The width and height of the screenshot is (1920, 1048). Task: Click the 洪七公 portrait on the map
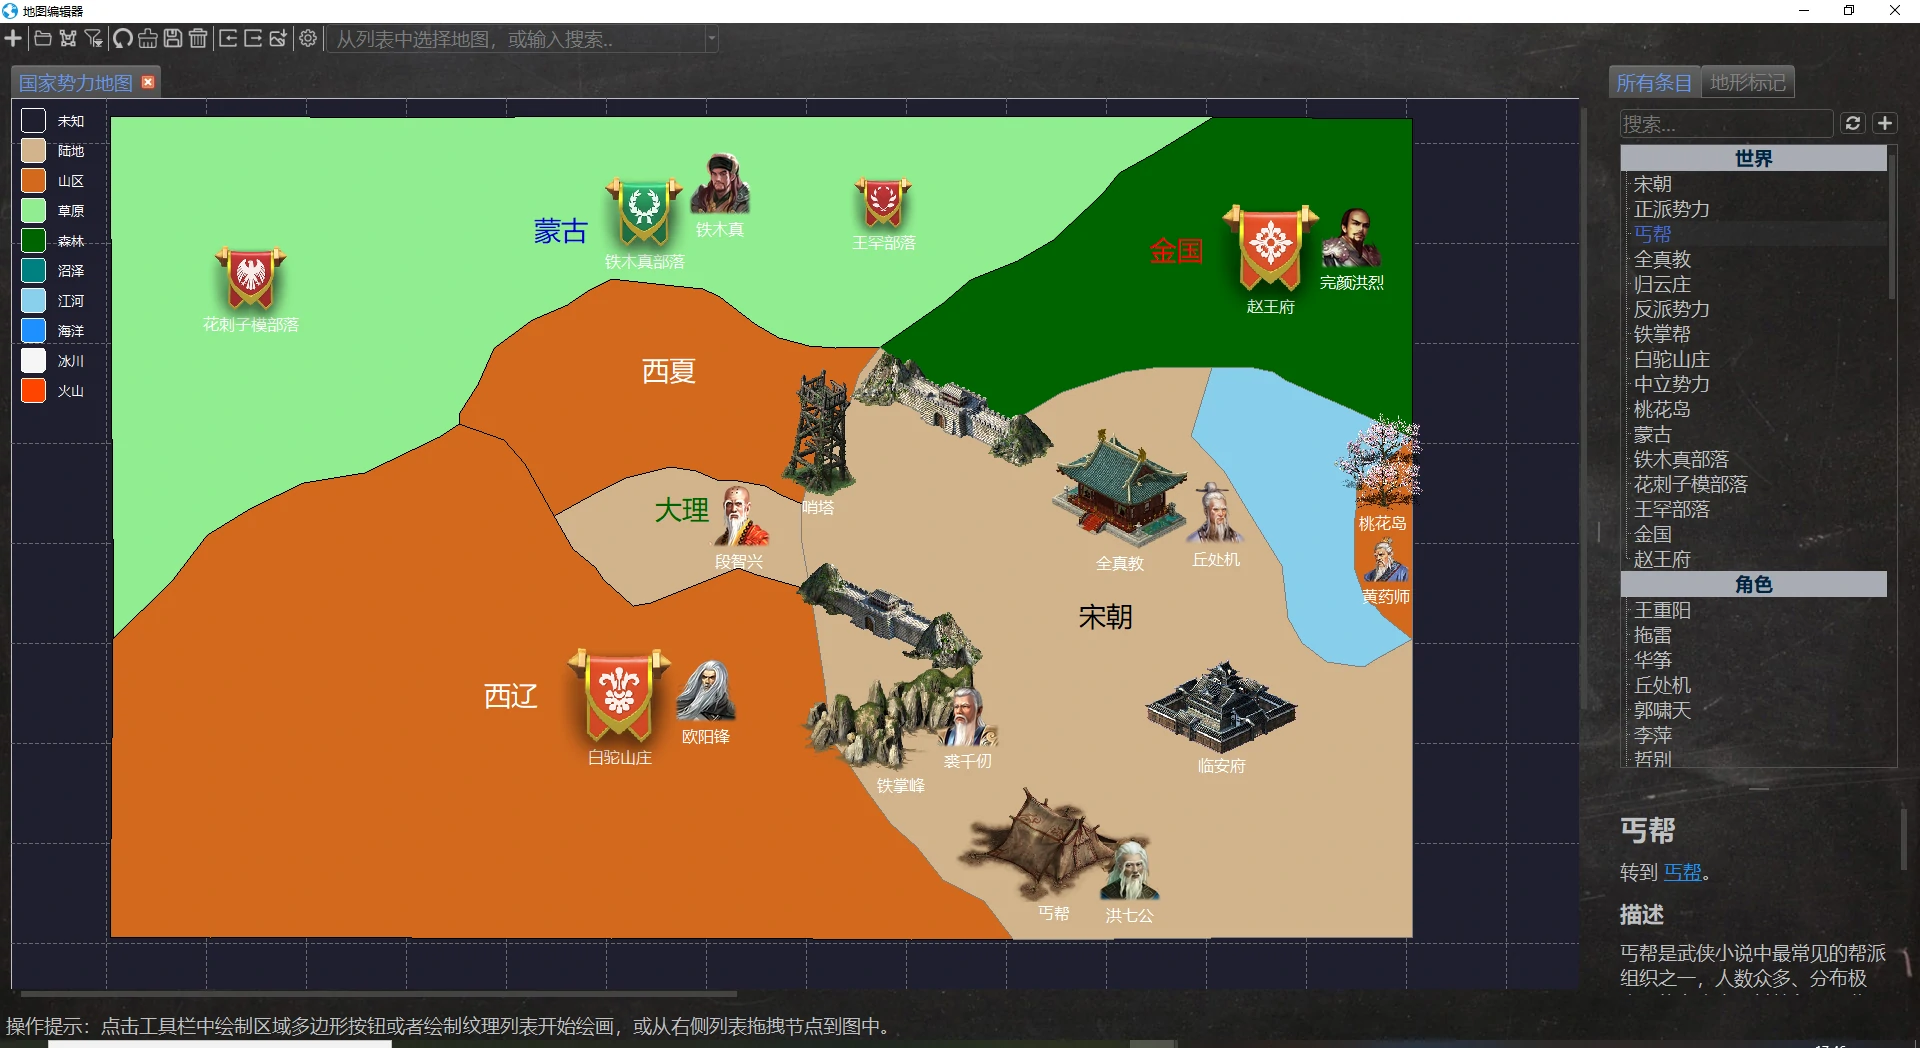coord(1130,870)
